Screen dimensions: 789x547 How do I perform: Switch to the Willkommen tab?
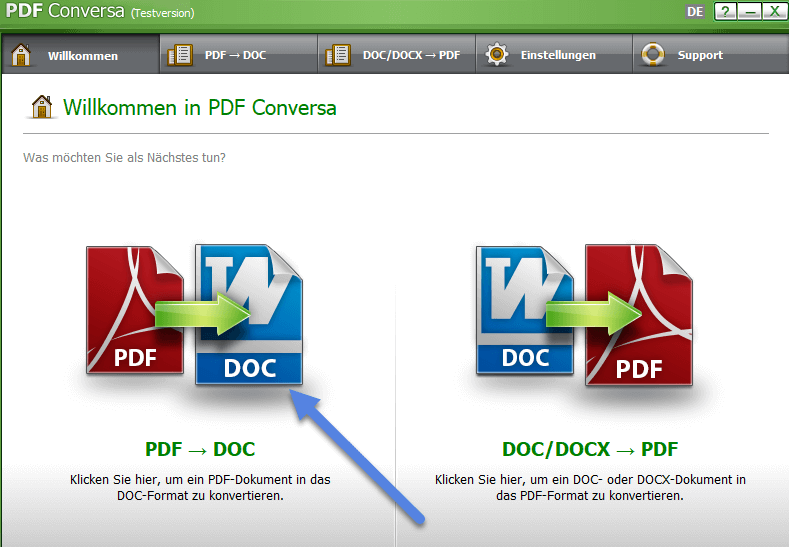81,54
